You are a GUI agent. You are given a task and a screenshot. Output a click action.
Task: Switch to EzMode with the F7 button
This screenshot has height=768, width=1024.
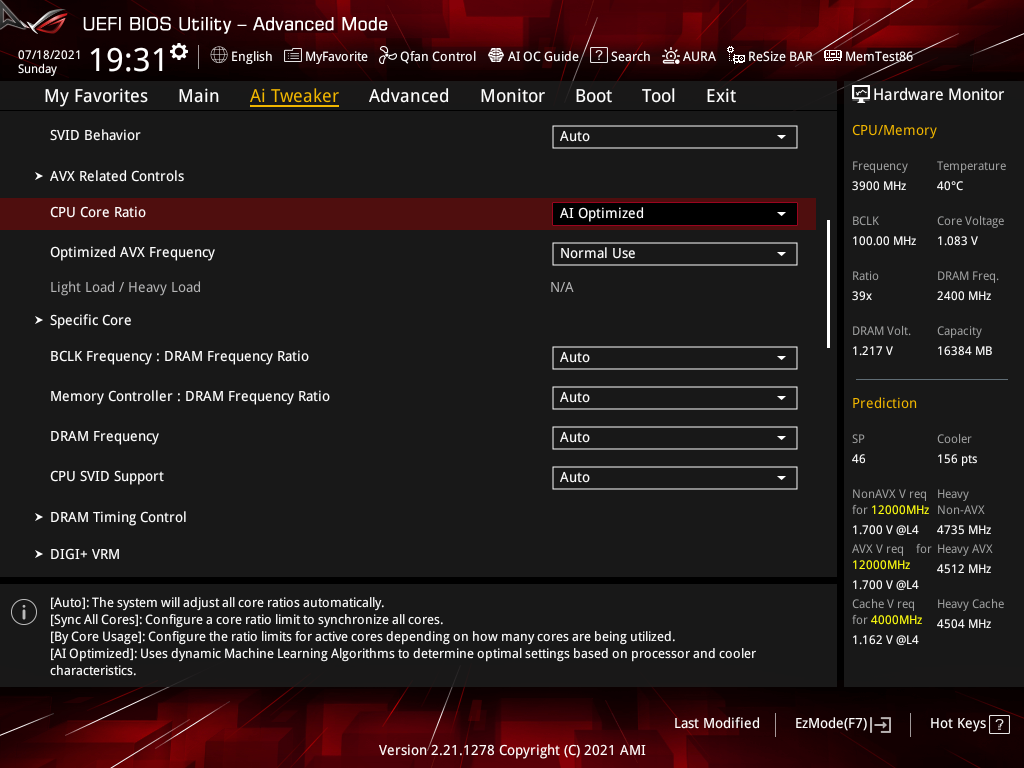(x=842, y=723)
